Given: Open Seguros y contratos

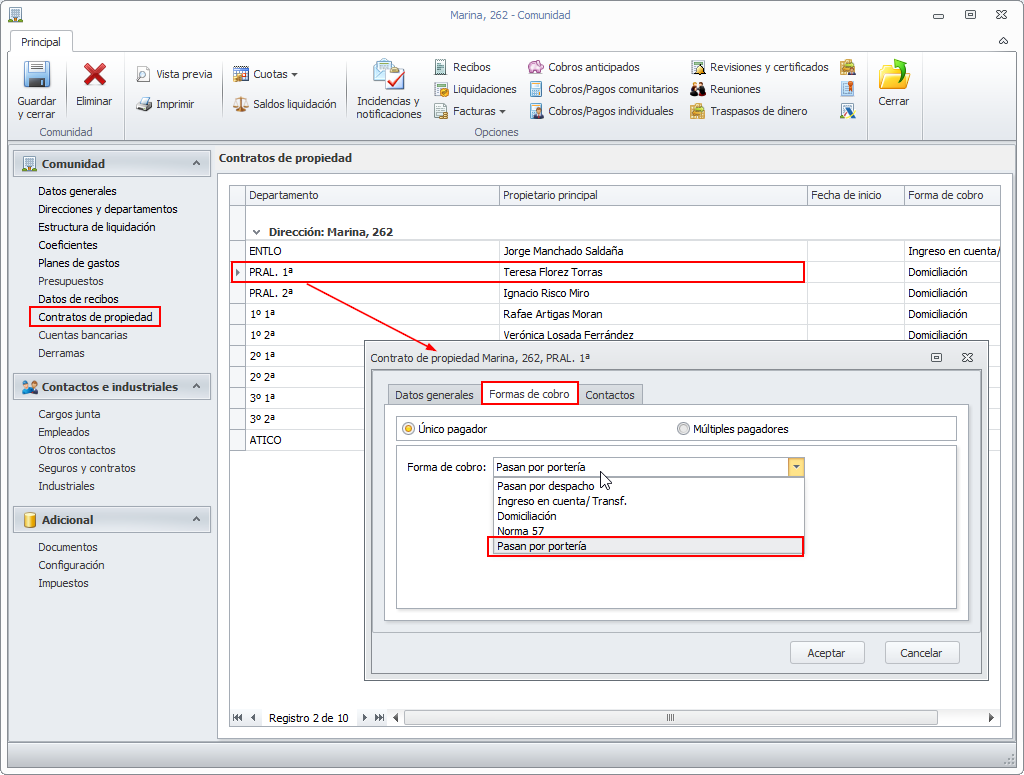Looking at the screenshot, I should coord(87,468).
